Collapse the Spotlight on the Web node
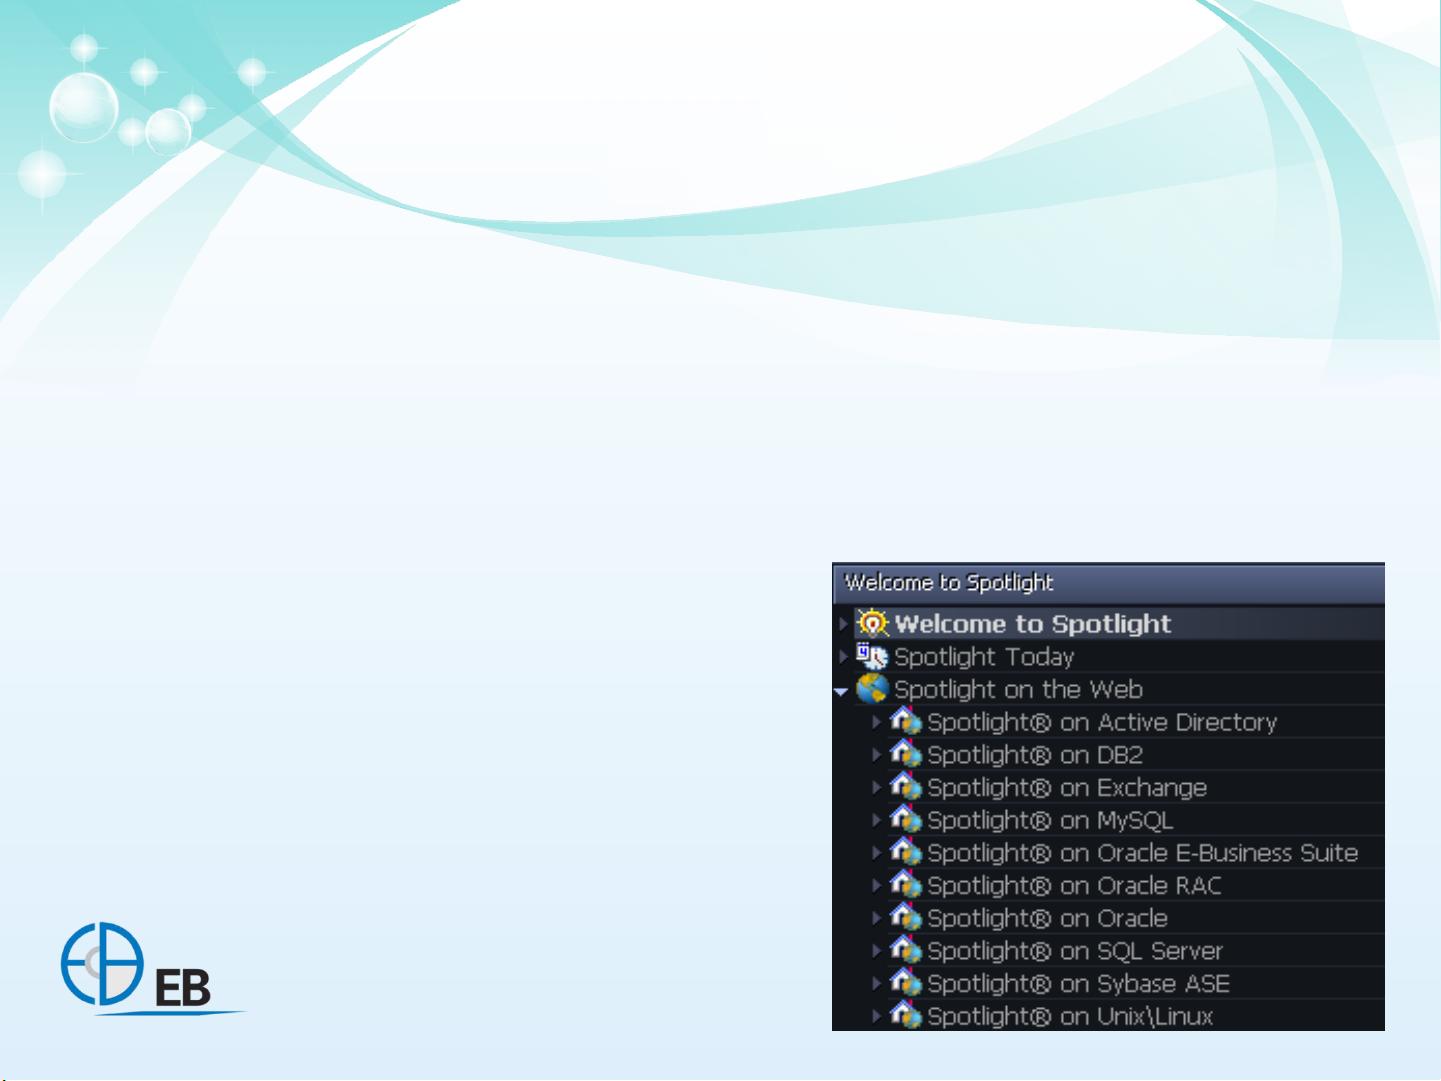 841,691
